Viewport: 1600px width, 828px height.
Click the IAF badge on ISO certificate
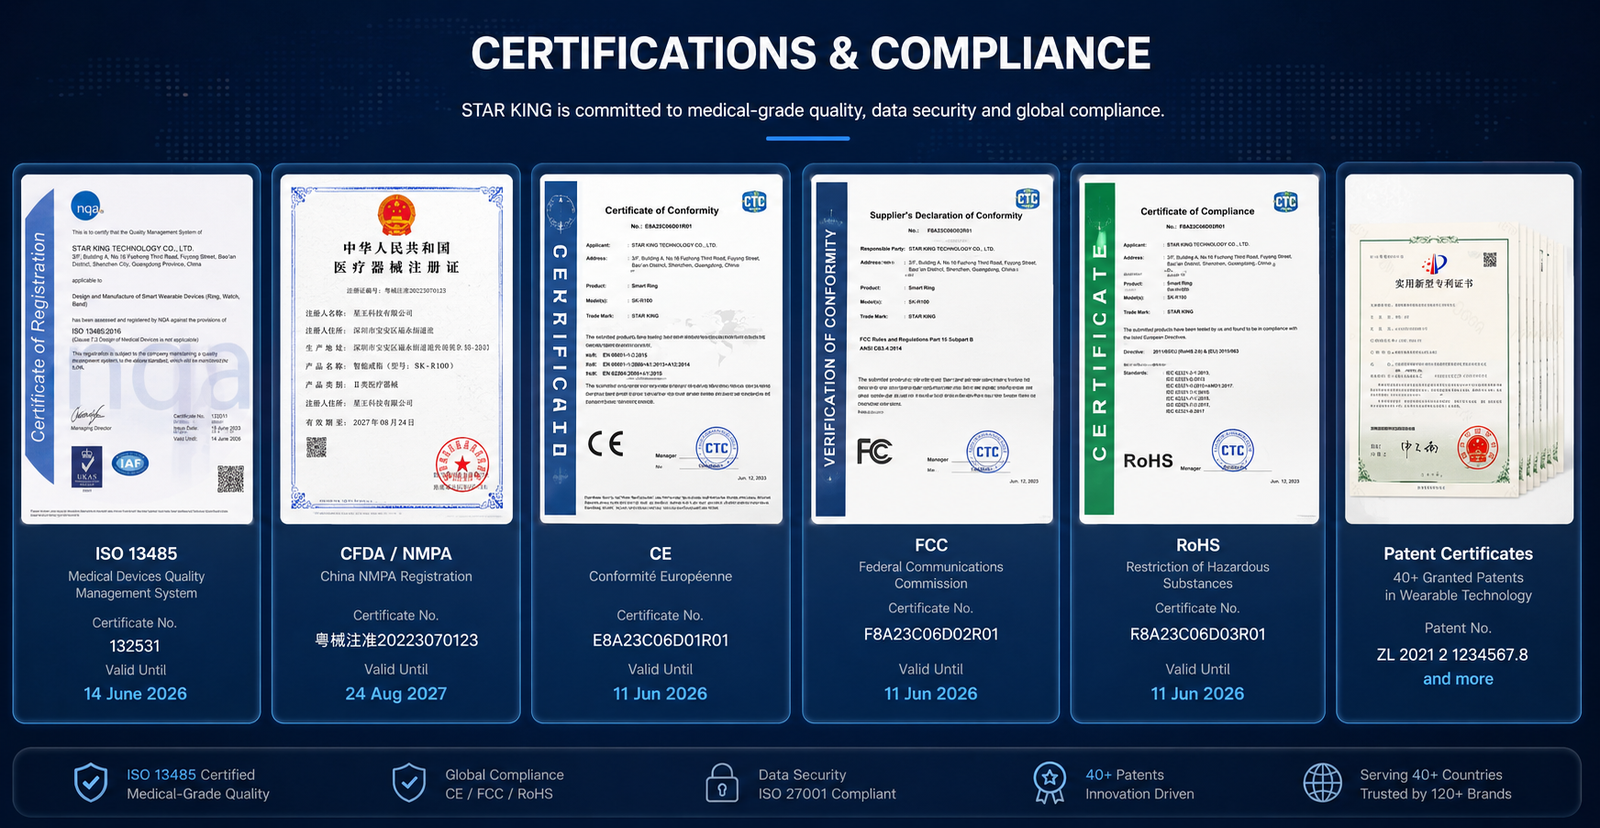point(130,462)
